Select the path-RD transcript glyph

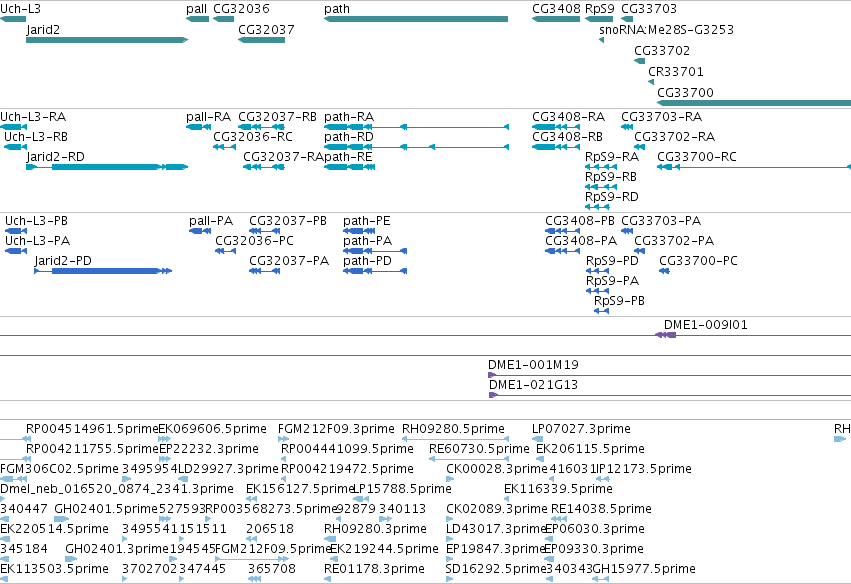416,147
